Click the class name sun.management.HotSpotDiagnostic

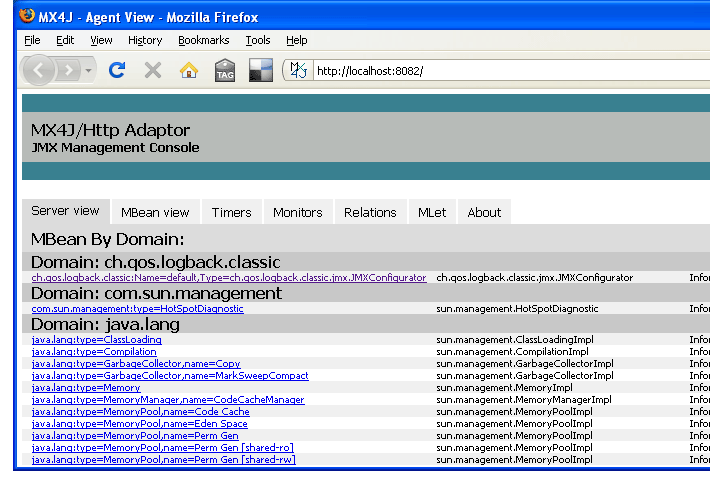(x=517, y=308)
